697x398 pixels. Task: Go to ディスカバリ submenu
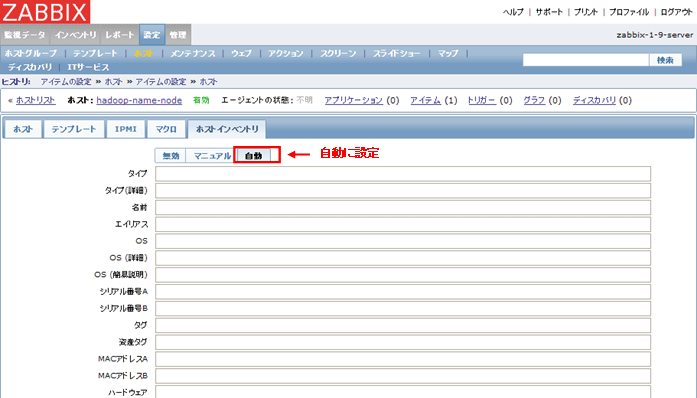coord(30,67)
